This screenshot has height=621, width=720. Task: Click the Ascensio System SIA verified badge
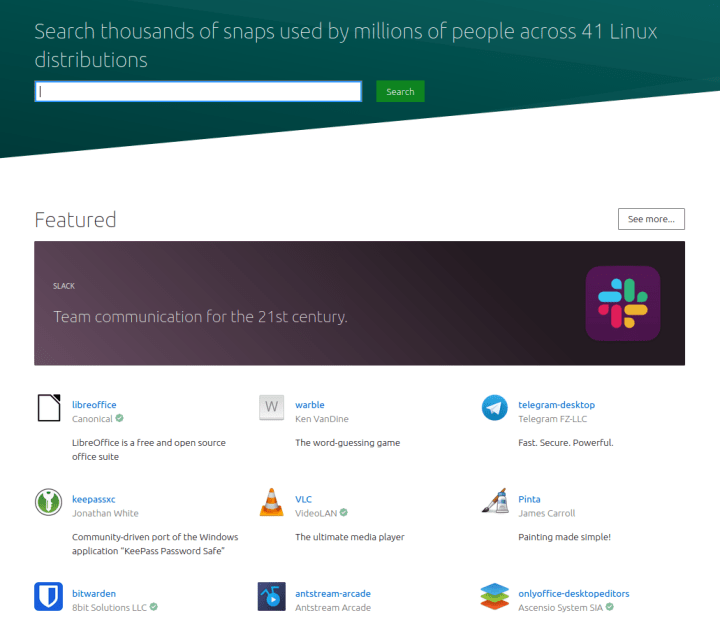[609, 607]
